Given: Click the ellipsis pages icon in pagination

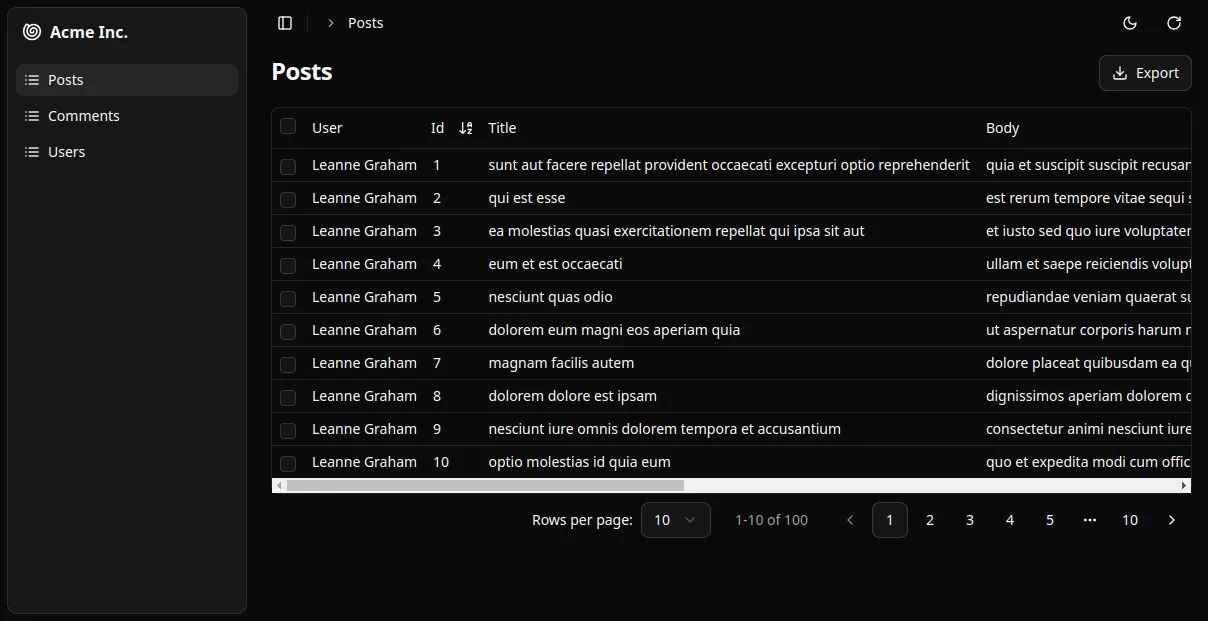Looking at the screenshot, I should (1090, 520).
